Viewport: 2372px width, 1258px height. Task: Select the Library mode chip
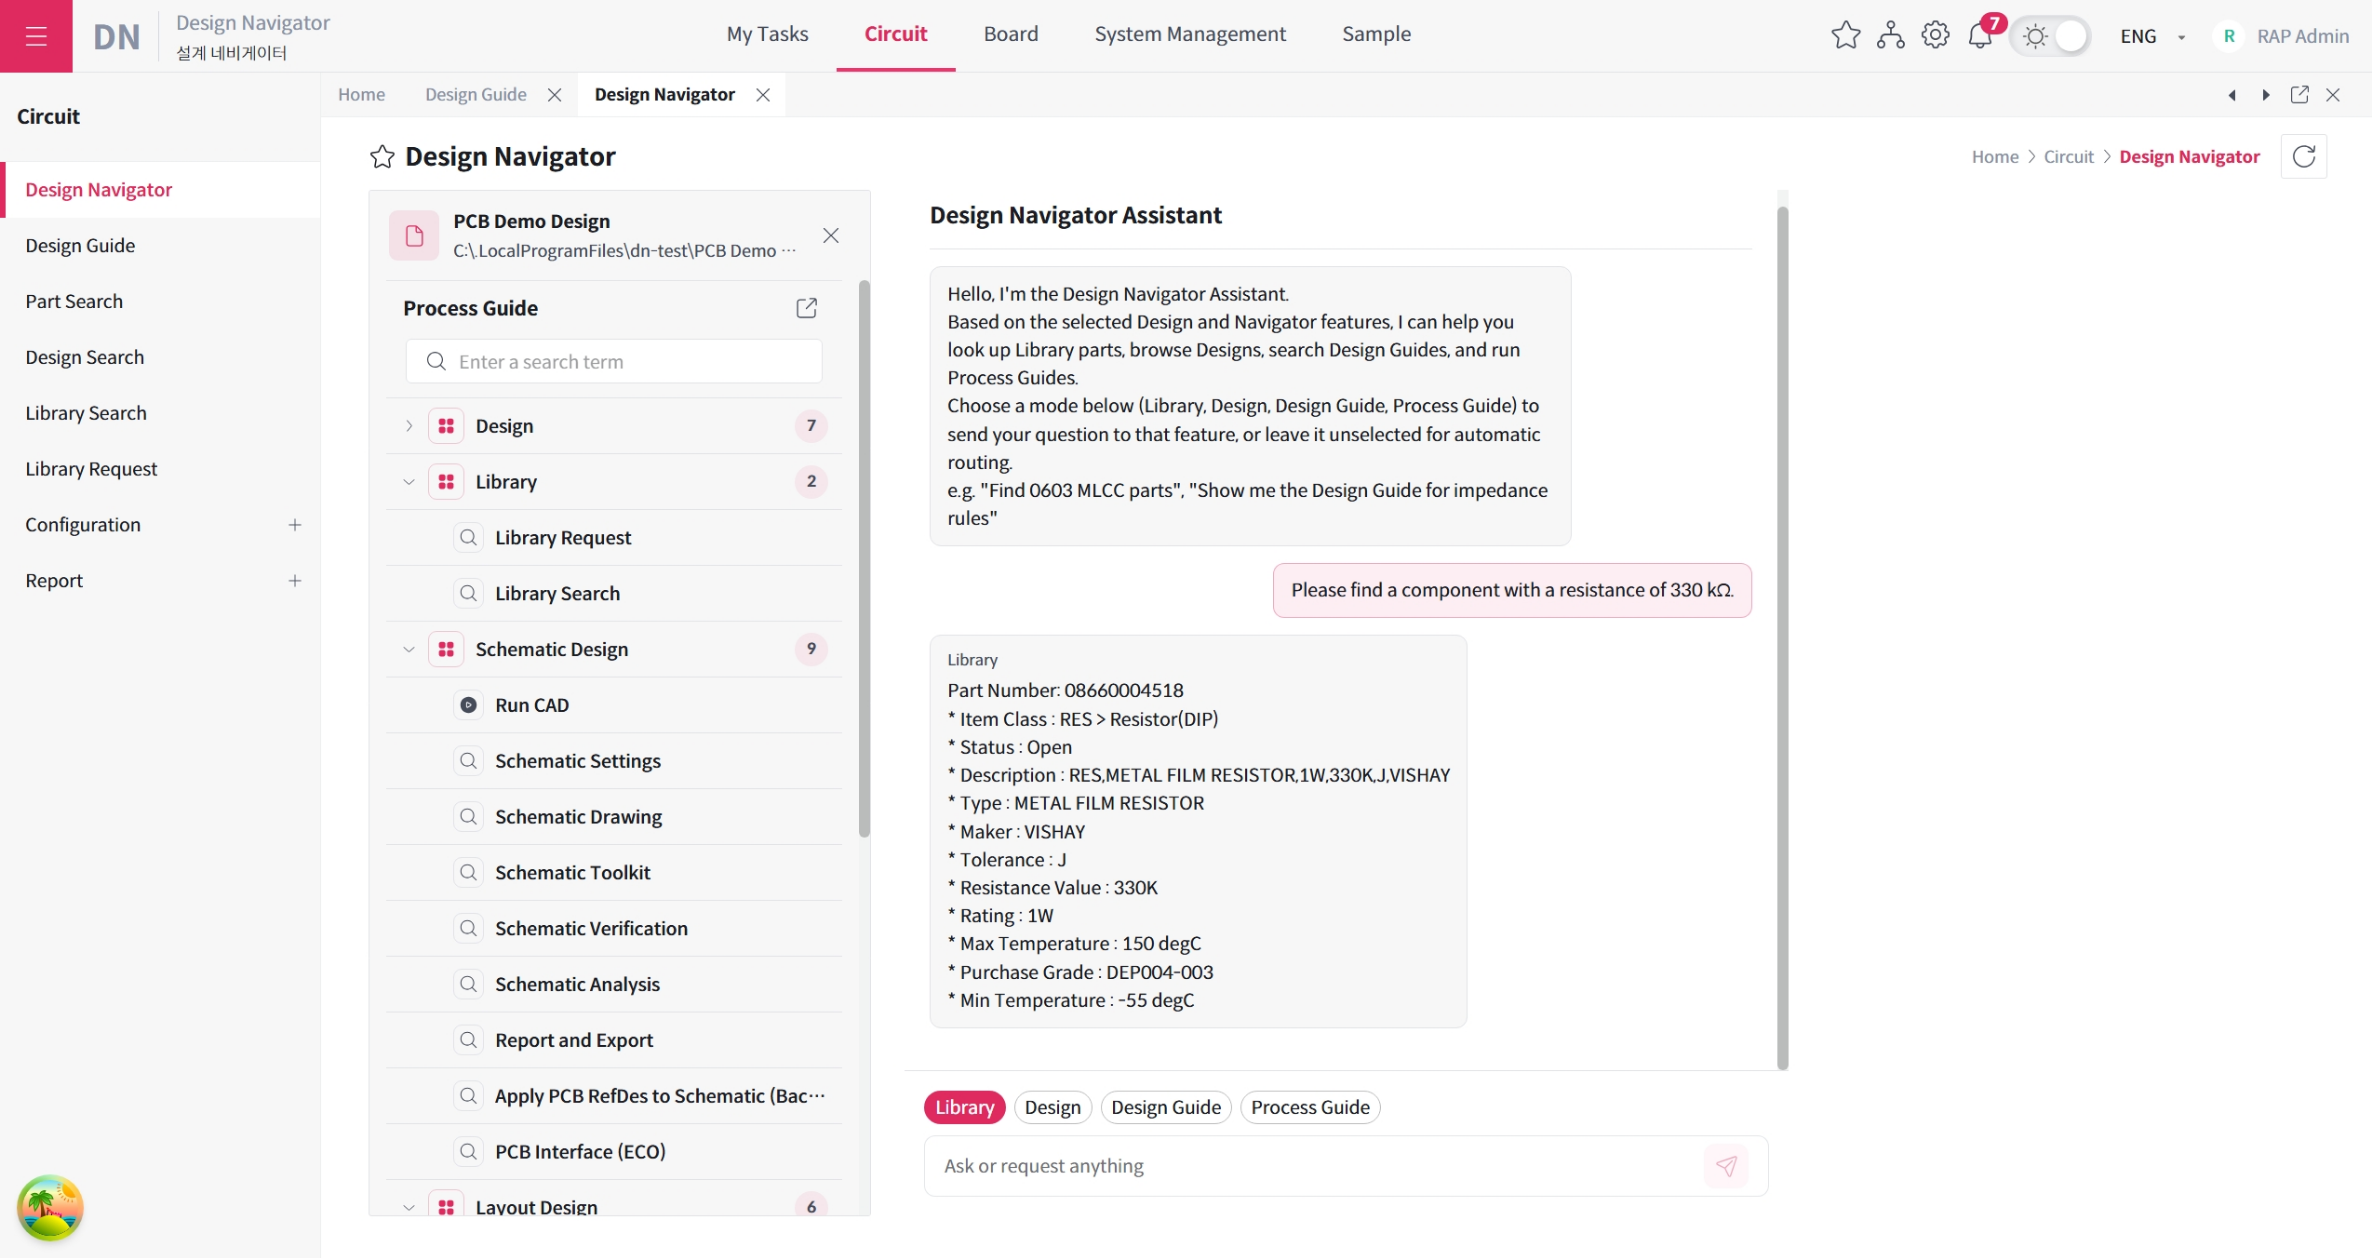[x=964, y=1107]
